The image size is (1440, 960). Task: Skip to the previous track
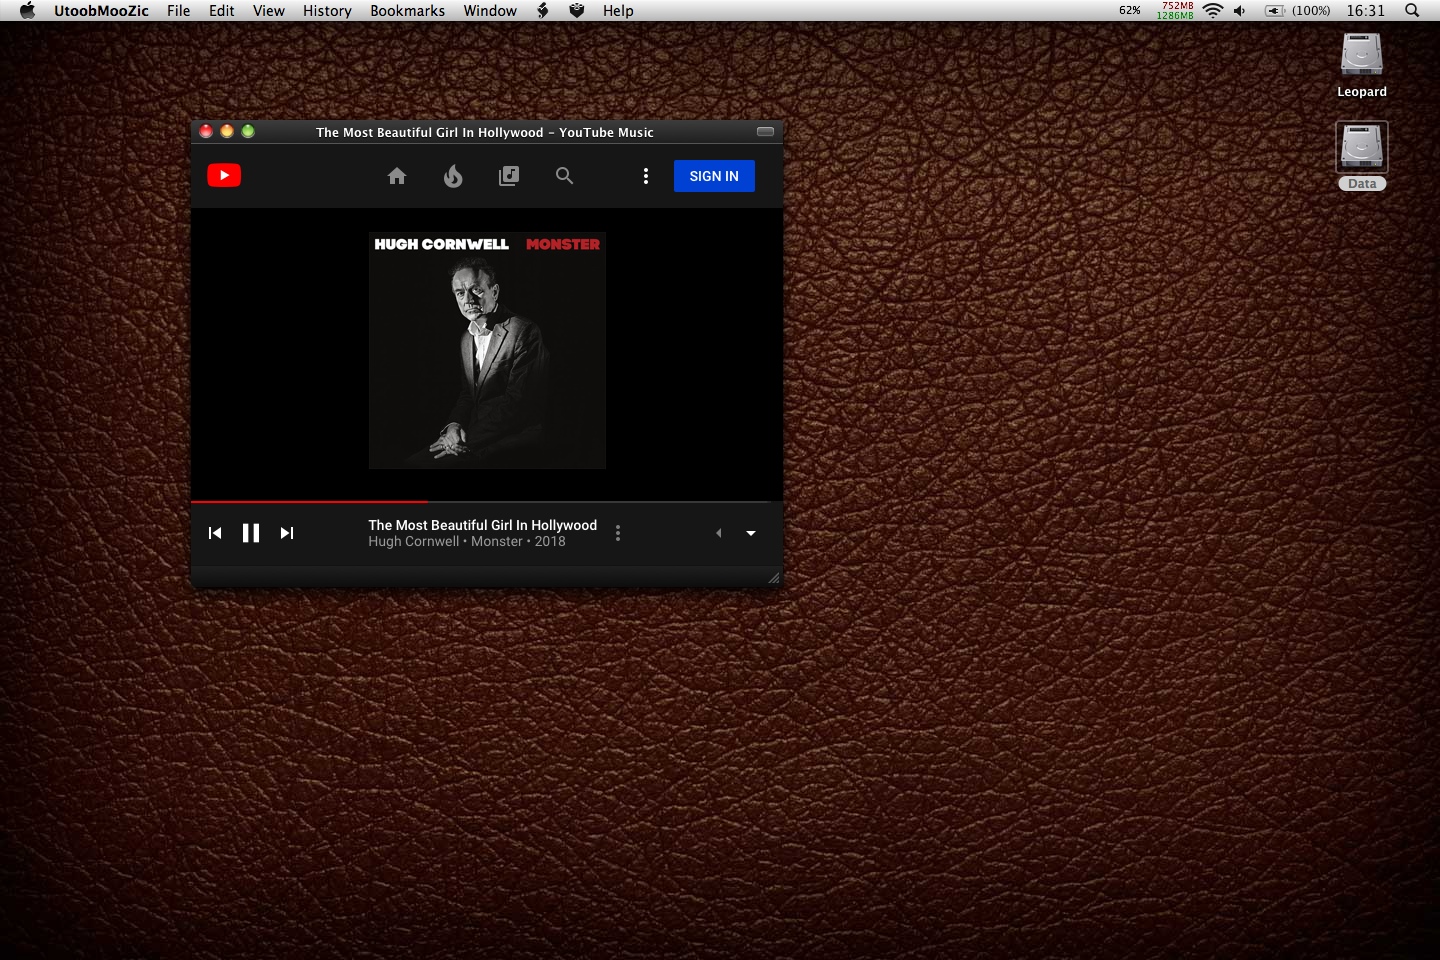[215, 533]
